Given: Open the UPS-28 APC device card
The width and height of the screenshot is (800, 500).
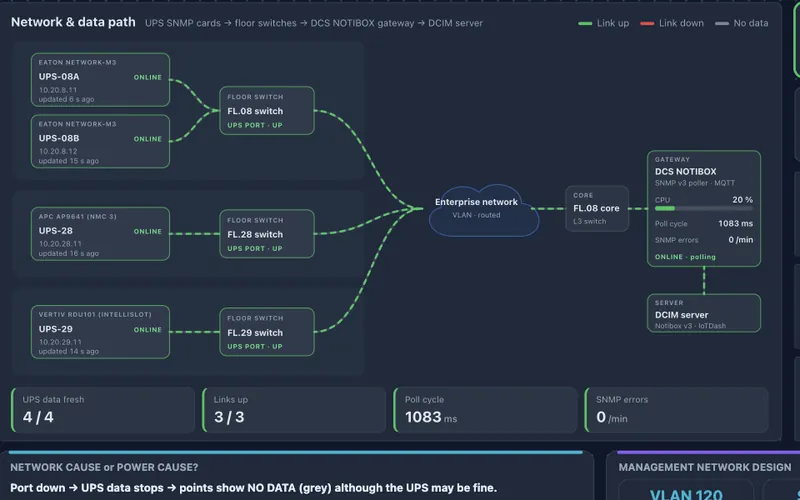Looking at the screenshot, I should pyautogui.click(x=101, y=234).
